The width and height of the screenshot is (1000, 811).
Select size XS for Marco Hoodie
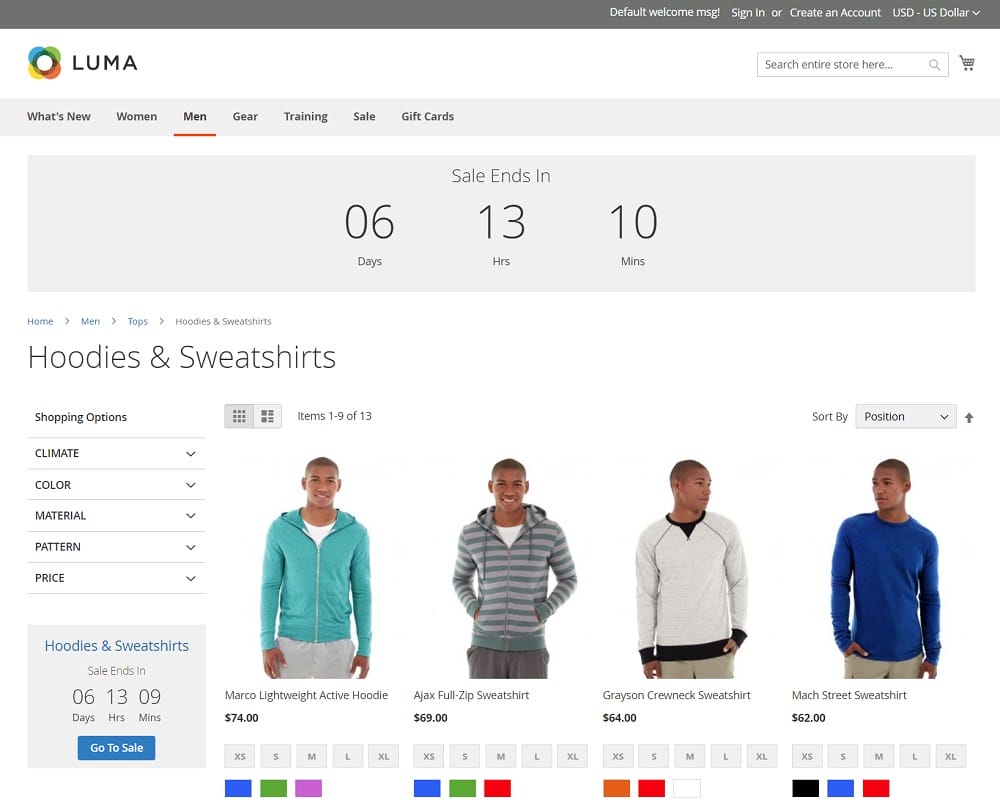[x=240, y=756]
